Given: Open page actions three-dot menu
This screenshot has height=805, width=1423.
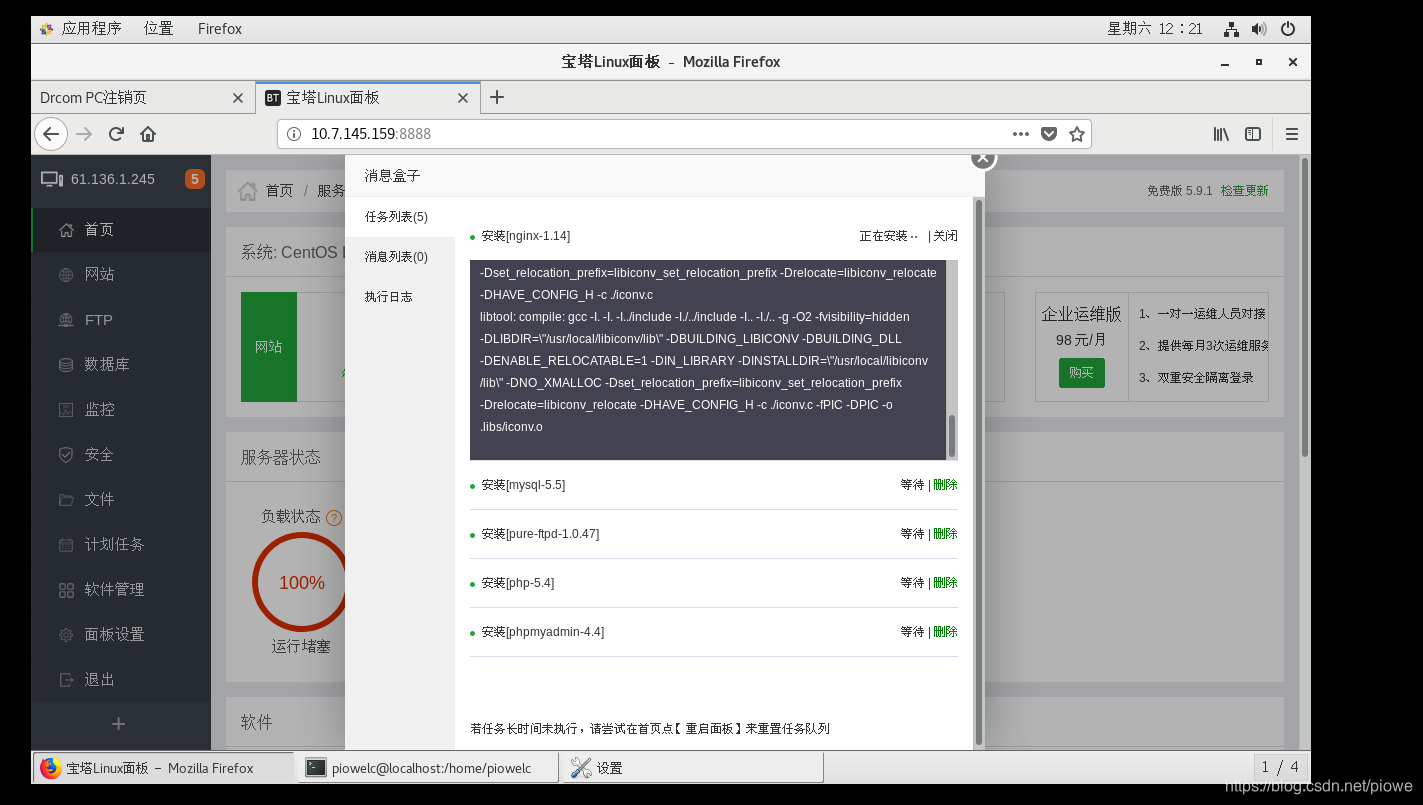Looking at the screenshot, I should click(1020, 134).
